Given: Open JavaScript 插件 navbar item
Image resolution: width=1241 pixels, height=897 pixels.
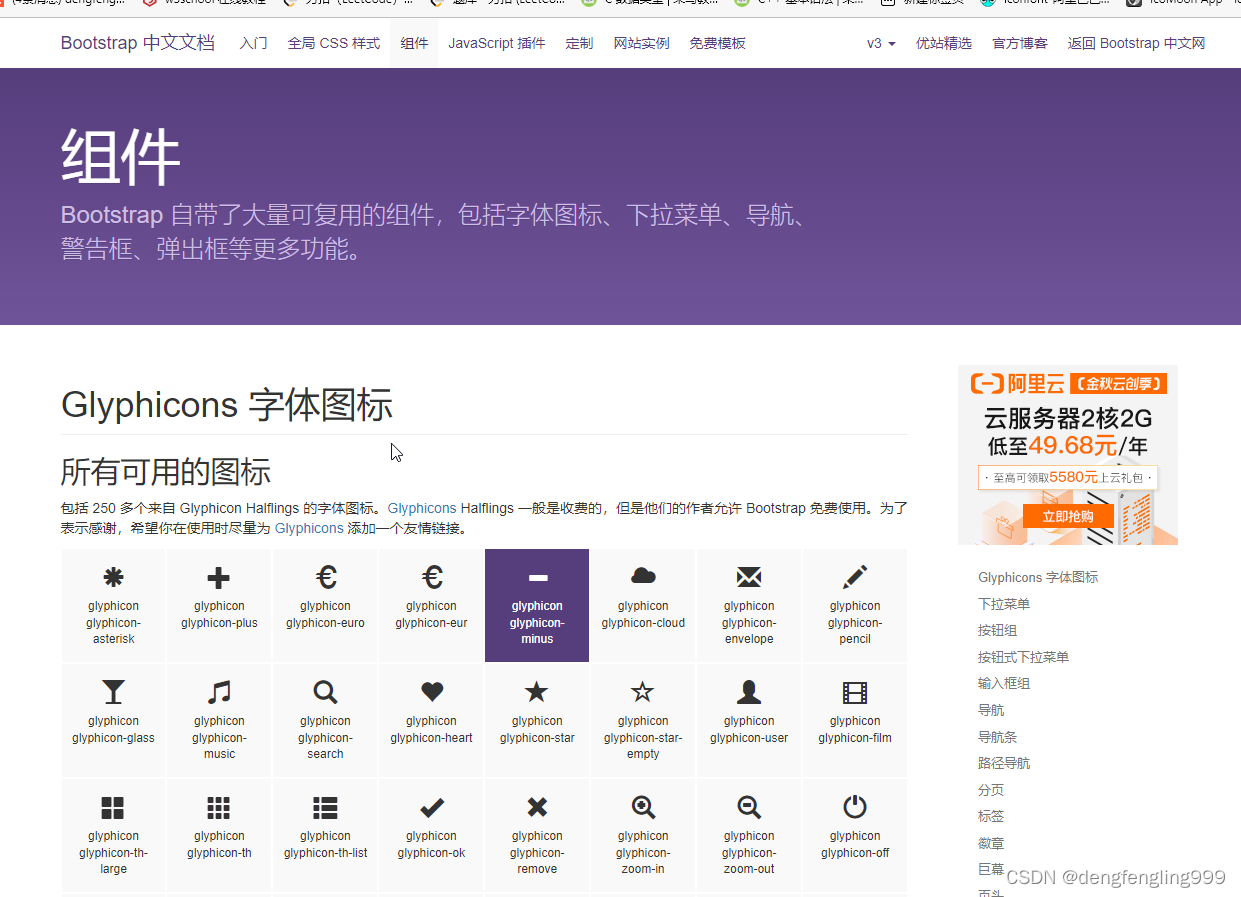Looking at the screenshot, I should tap(497, 43).
